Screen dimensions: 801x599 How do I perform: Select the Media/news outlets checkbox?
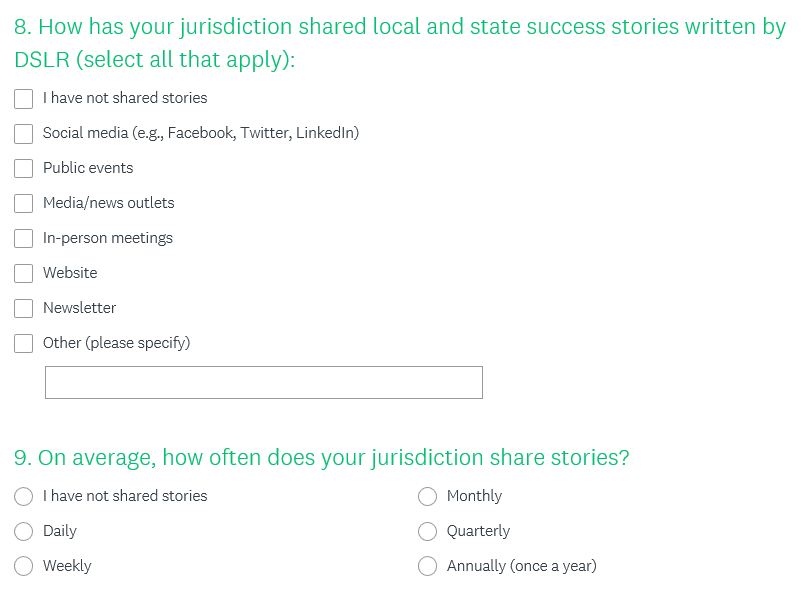[x=24, y=204]
